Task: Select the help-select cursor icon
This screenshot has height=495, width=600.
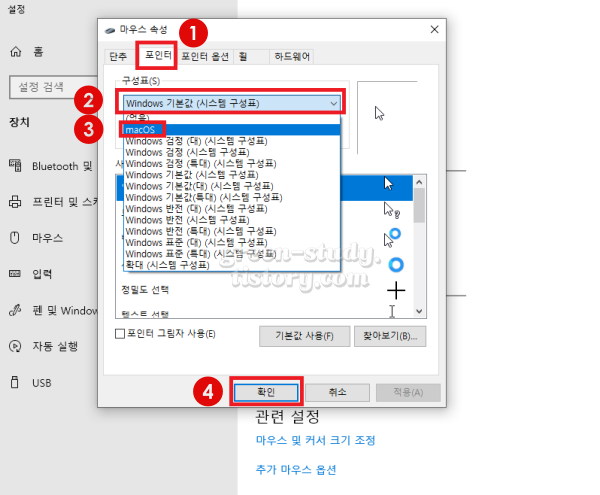Action: [x=391, y=210]
